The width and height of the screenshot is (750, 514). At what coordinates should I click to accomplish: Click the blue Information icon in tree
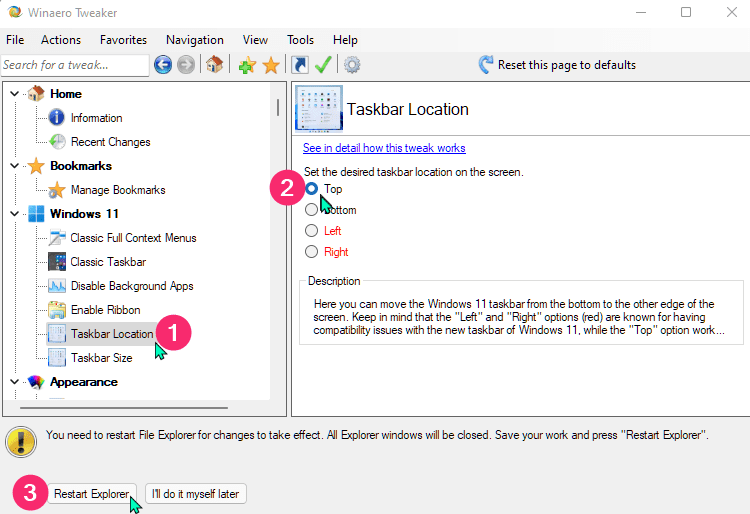56,118
